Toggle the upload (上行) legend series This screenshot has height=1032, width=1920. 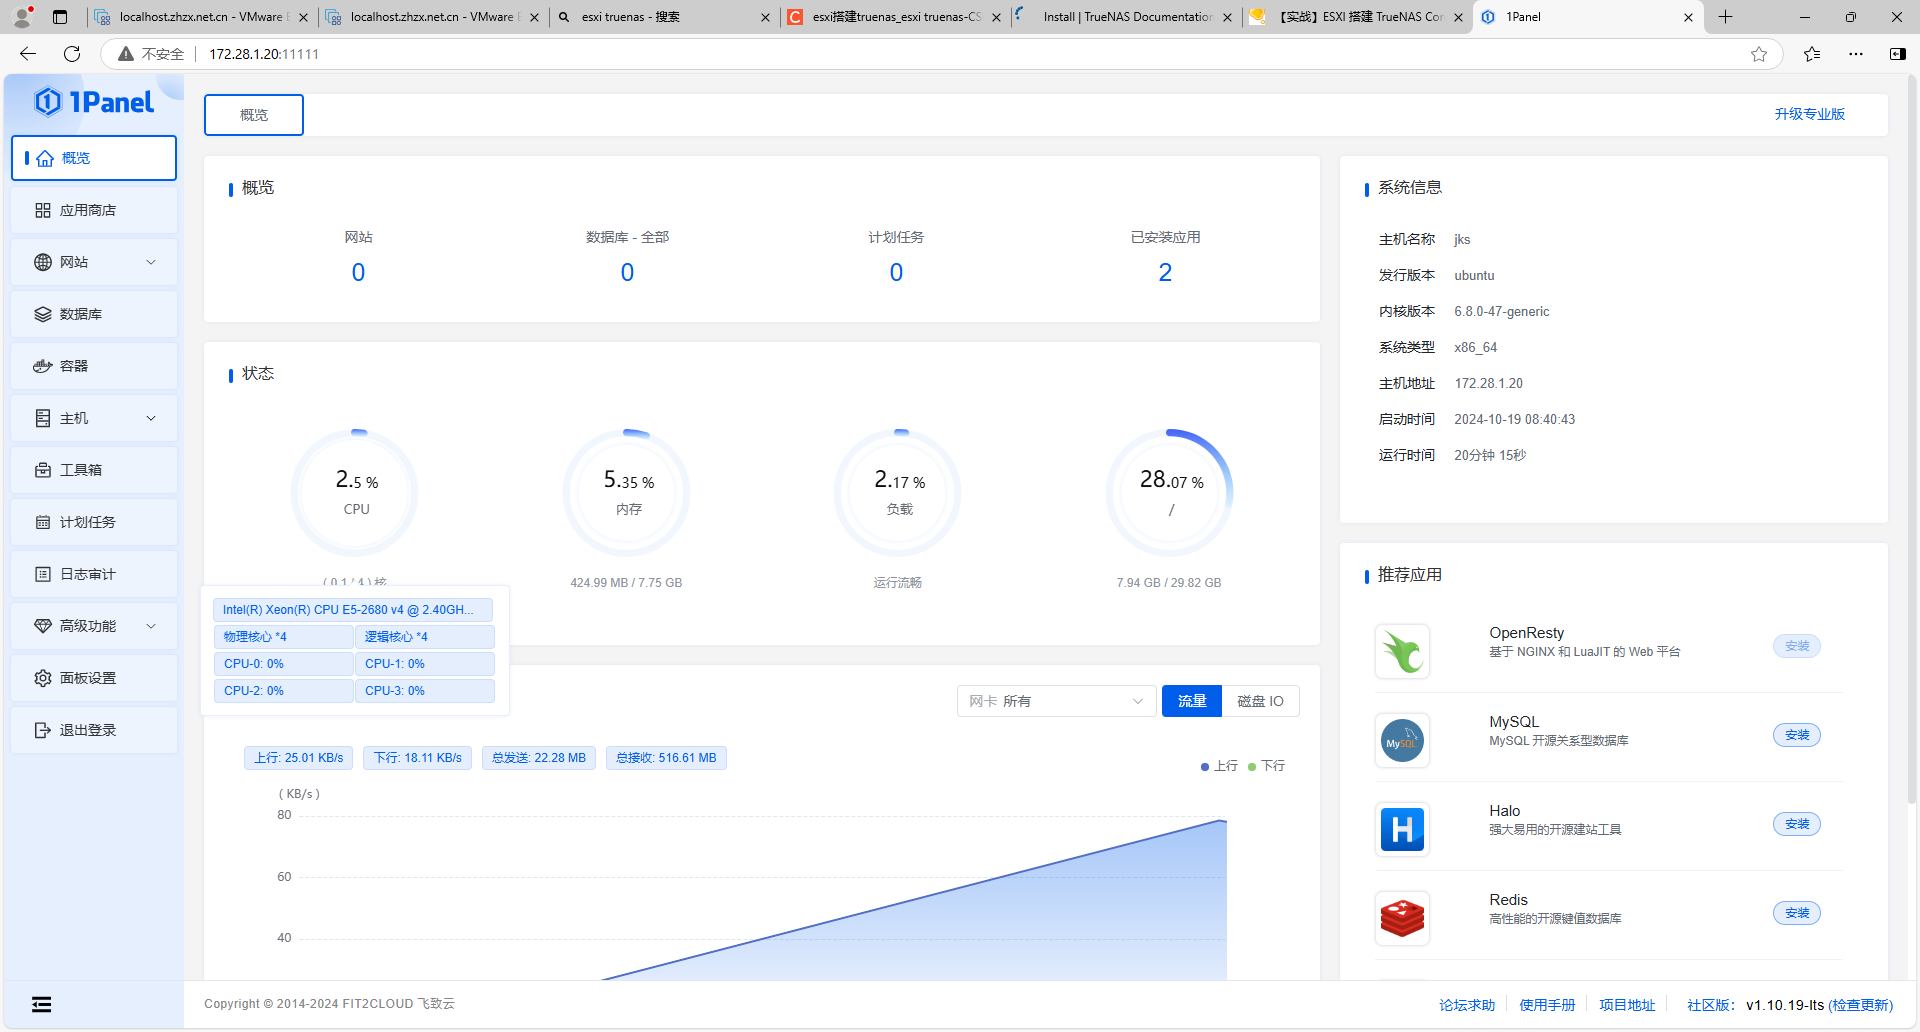click(1220, 766)
